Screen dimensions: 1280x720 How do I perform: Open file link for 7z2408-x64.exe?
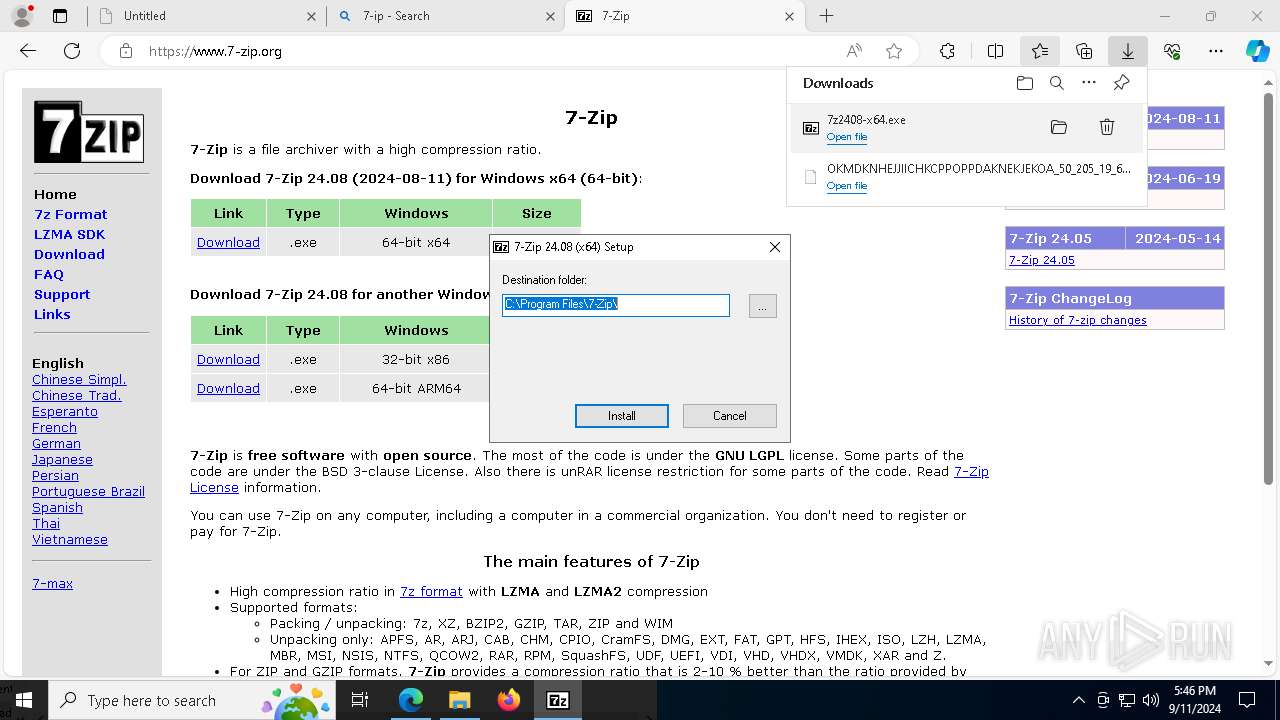tap(847, 137)
